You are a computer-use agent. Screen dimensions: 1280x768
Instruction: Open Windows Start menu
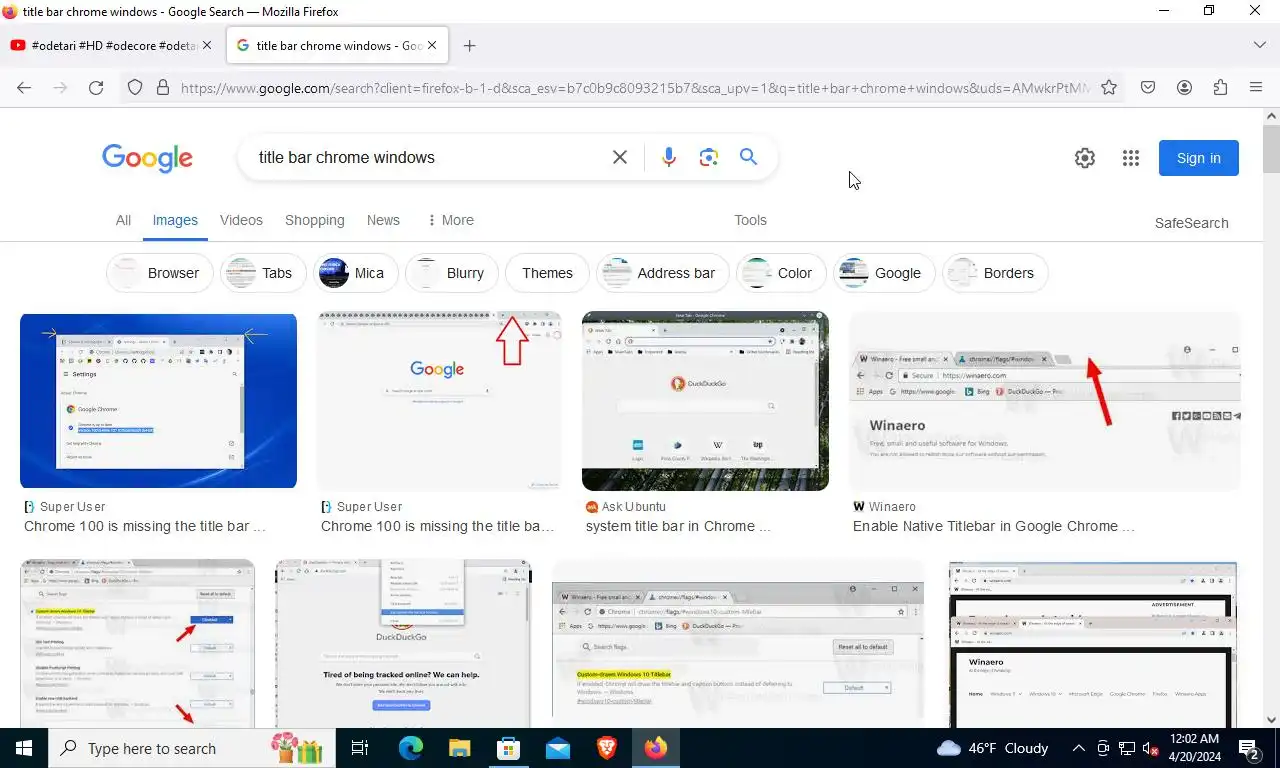[24, 748]
